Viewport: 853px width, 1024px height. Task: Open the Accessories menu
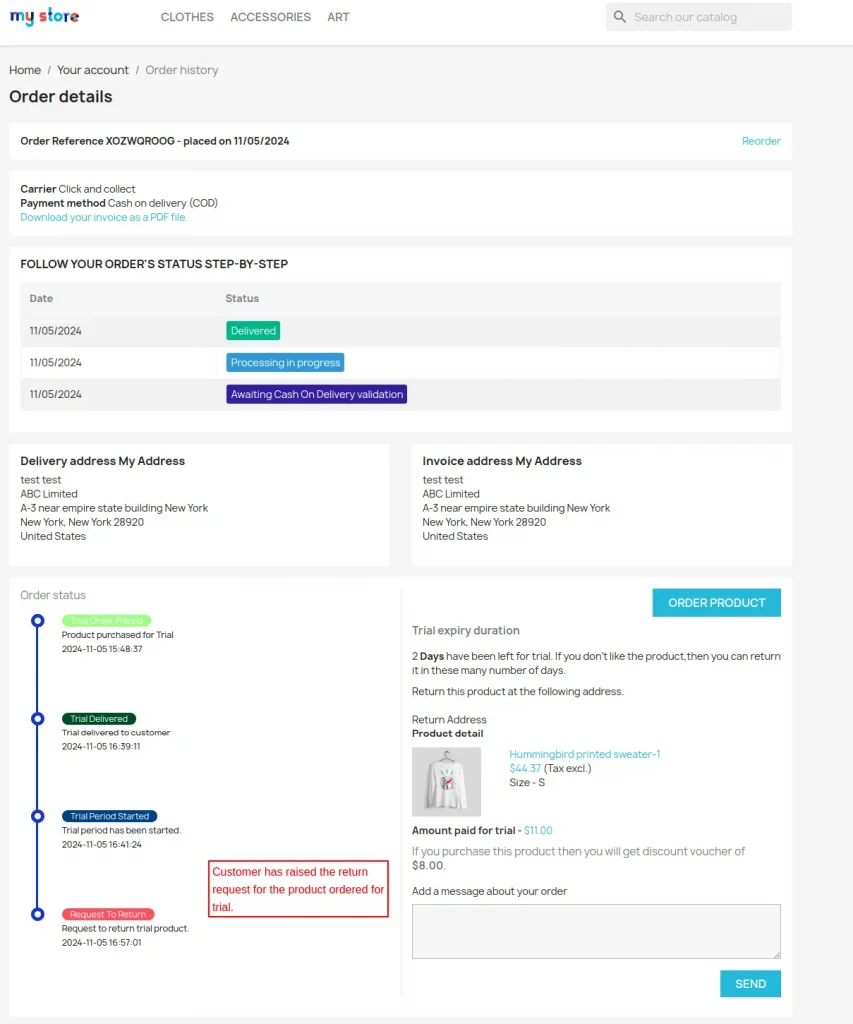[x=270, y=17]
